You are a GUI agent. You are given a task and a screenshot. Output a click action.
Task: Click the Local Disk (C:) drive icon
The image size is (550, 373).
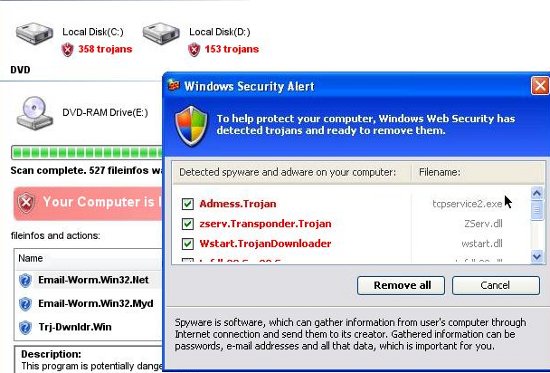tap(34, 34)
